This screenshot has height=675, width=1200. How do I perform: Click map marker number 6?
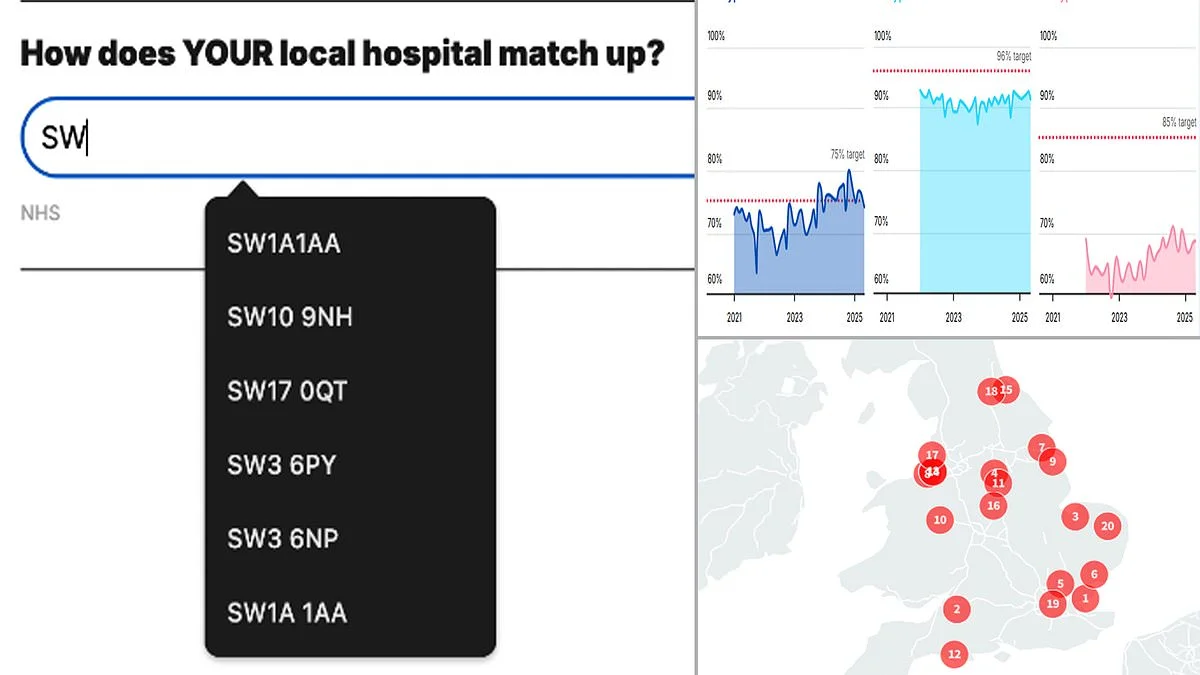coord(1094,574)
